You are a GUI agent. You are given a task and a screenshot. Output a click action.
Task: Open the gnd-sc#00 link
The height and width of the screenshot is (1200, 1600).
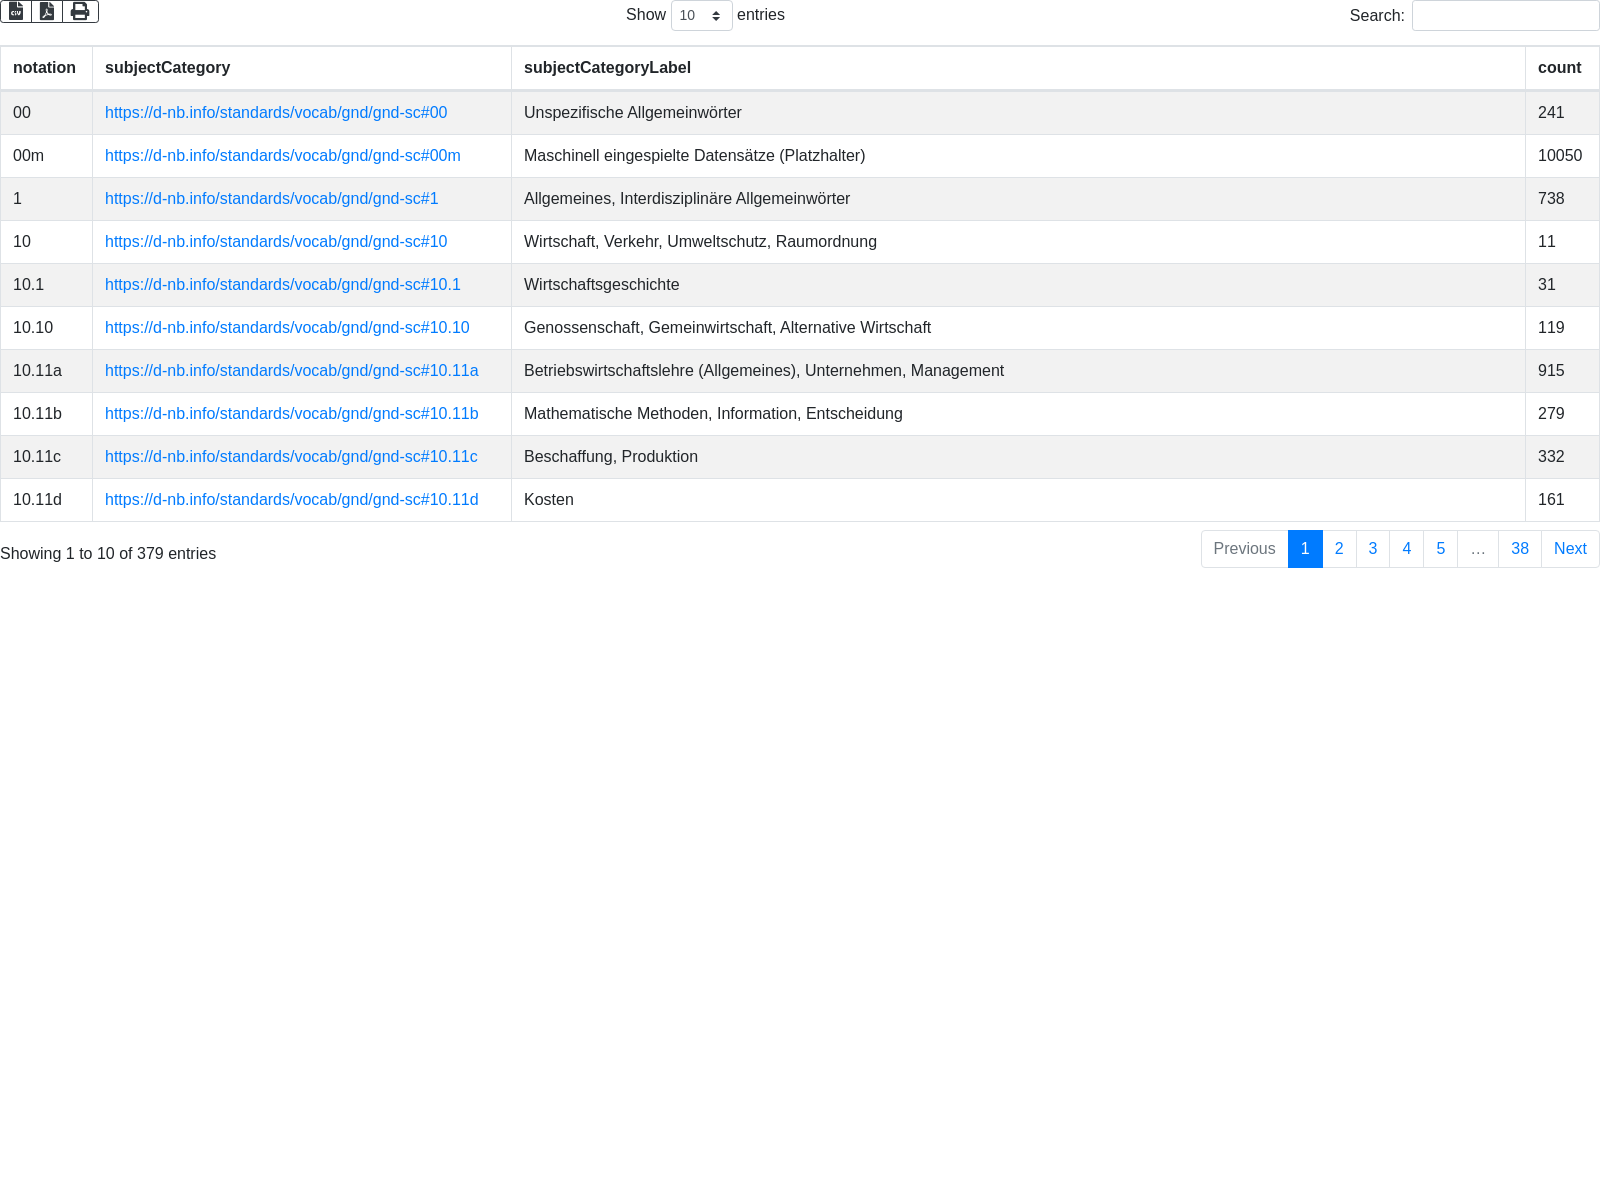tap(276, 113)
